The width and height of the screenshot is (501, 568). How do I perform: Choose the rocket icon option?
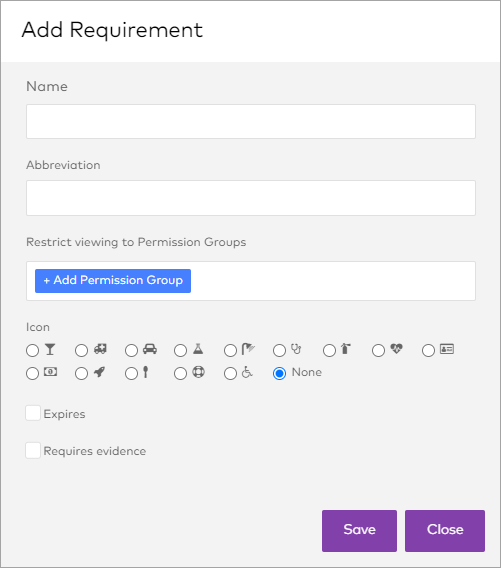click(x=82, y=373)
